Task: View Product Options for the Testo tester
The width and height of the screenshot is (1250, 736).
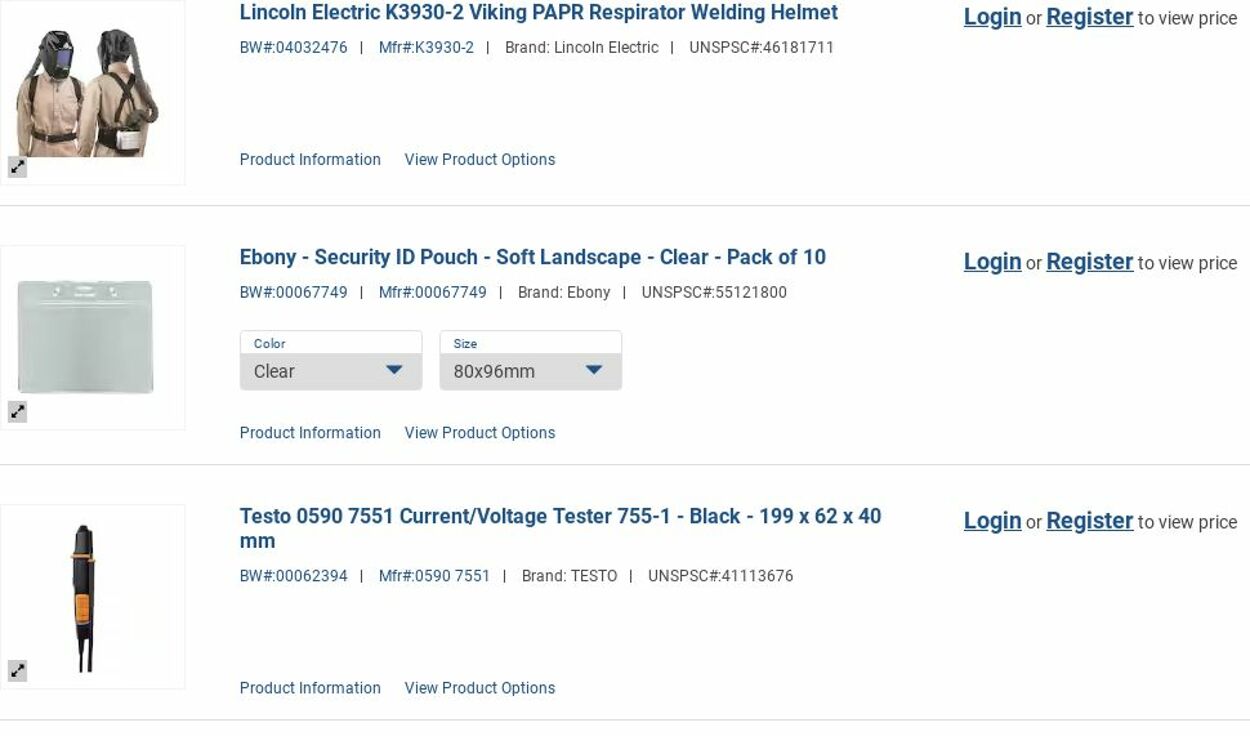Action: tap(479, 688)
